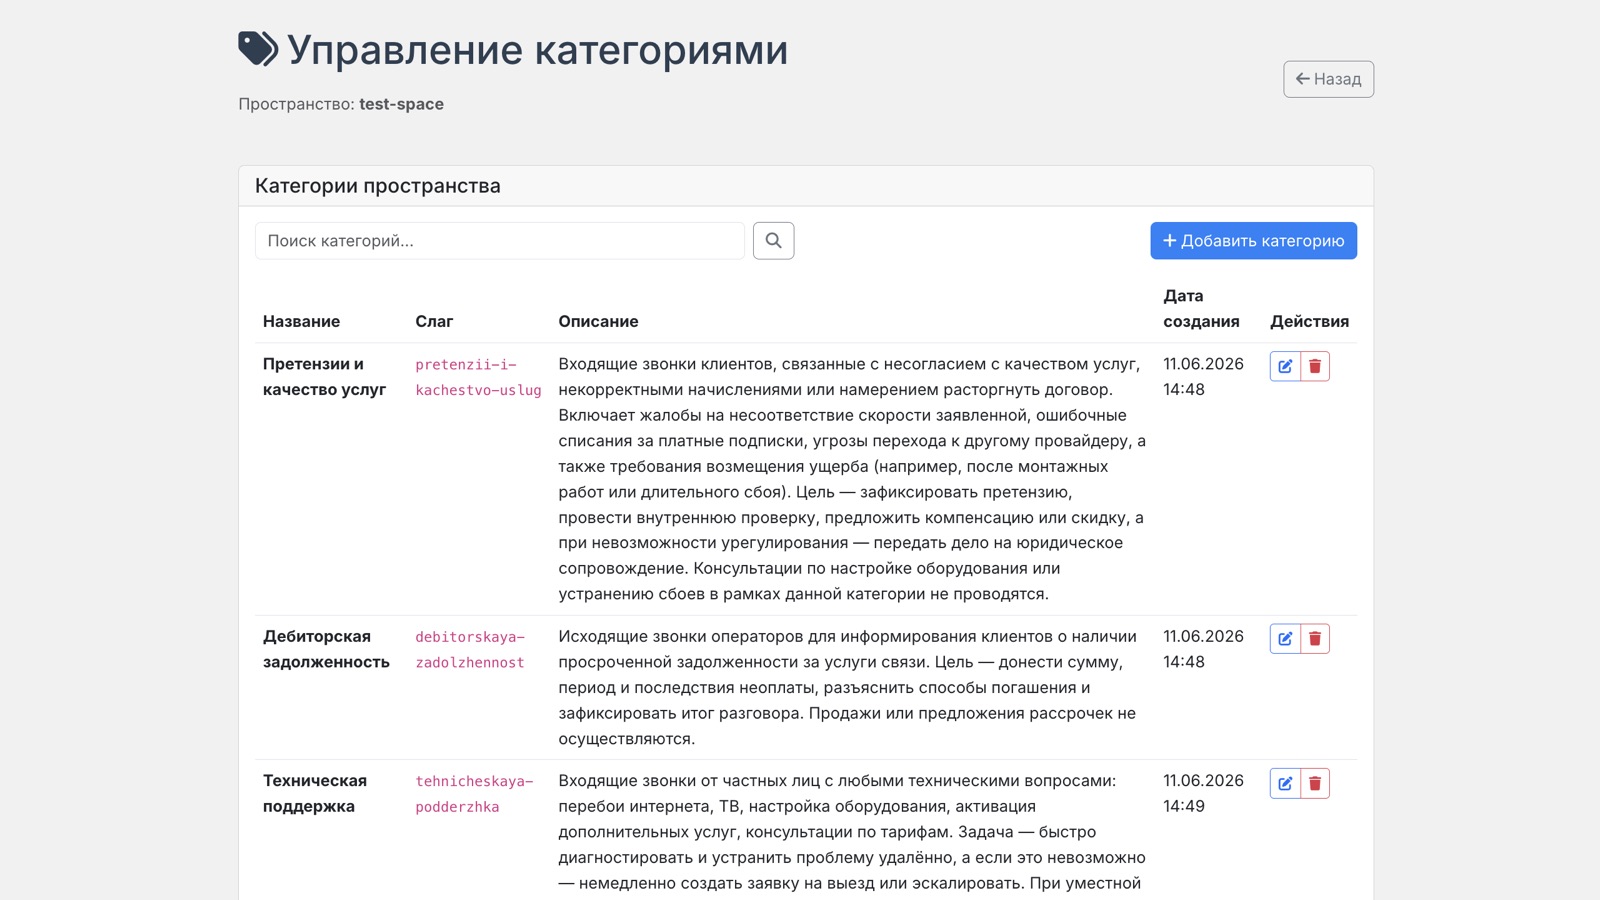
Task: Edit the Претензии и качество услуг category
Action: tap(1285, 366)
